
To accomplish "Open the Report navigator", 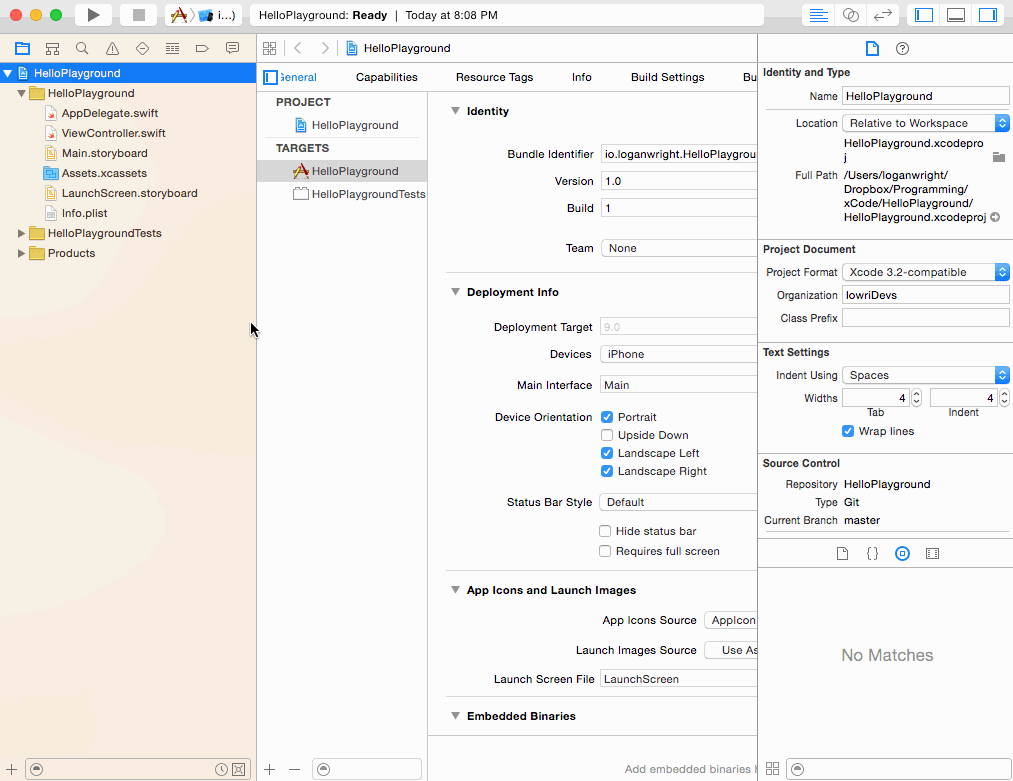I will click(233, 48).
